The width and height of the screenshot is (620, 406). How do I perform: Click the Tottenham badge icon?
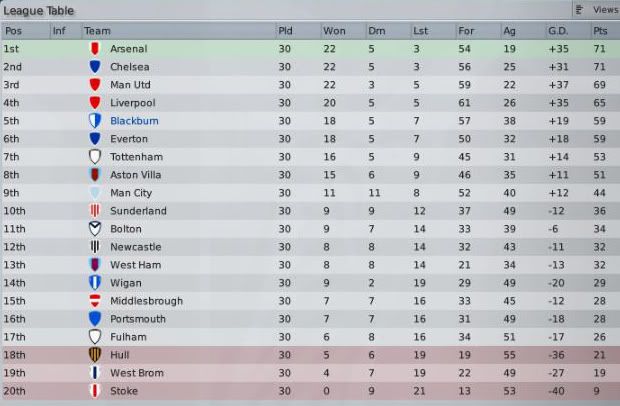coord(94,156)
